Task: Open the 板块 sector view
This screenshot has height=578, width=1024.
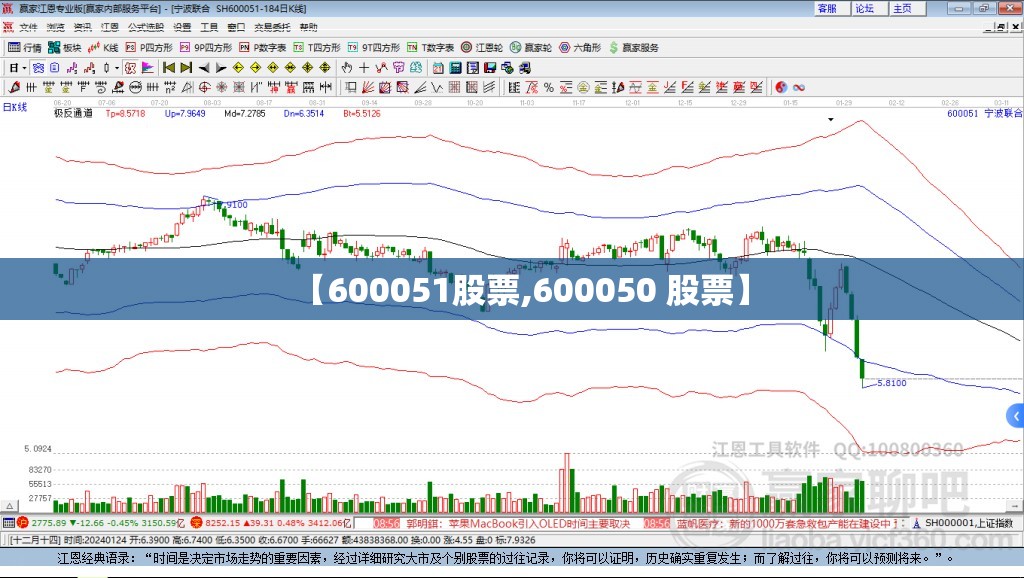Action: click(65, 47)
